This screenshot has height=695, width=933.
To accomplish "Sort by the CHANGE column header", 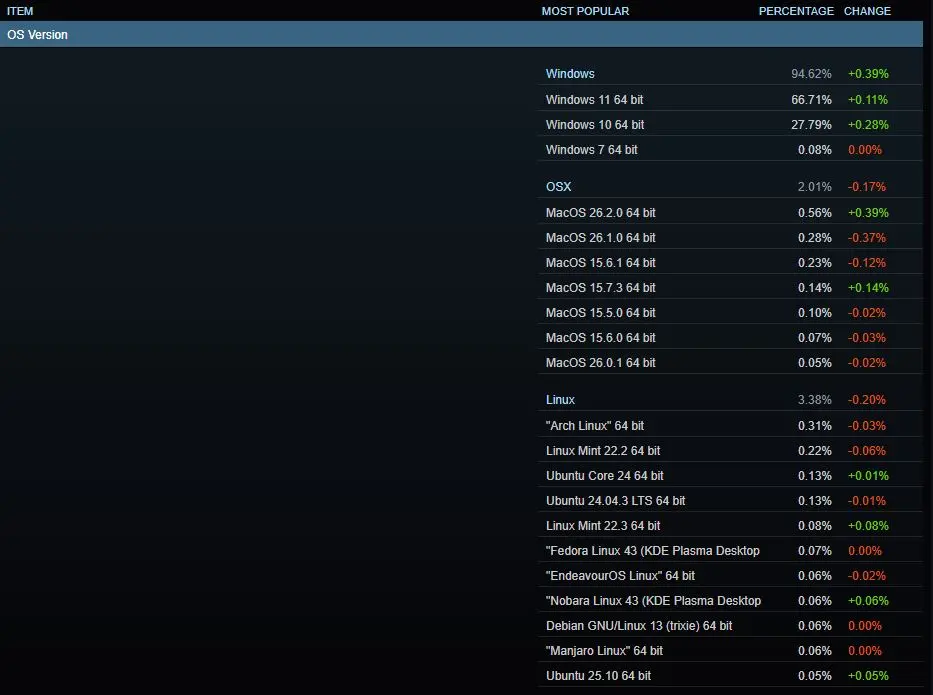I will pos(867,11).
